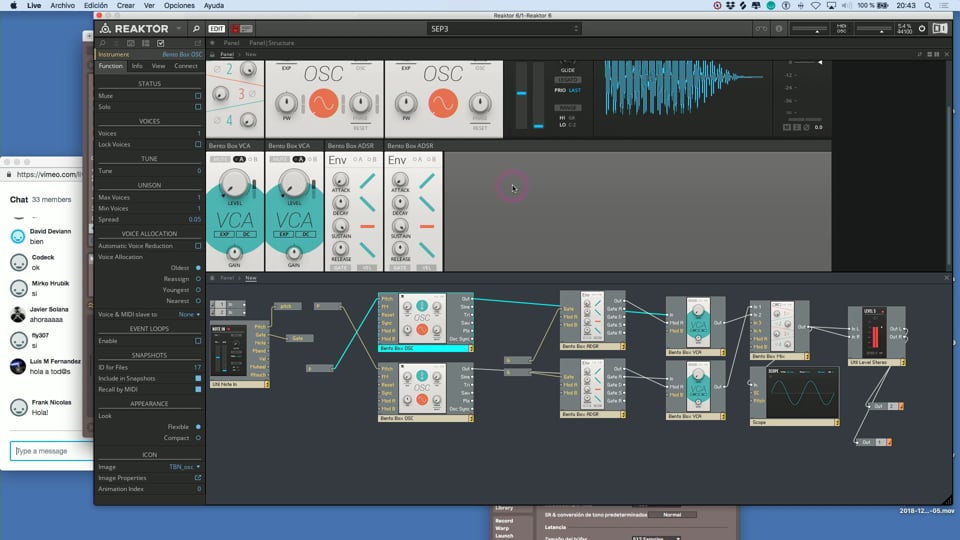The width and height of the screenshot is (960, 540).
Task: Click the connection link icon in header
Action: click(760, 29)
